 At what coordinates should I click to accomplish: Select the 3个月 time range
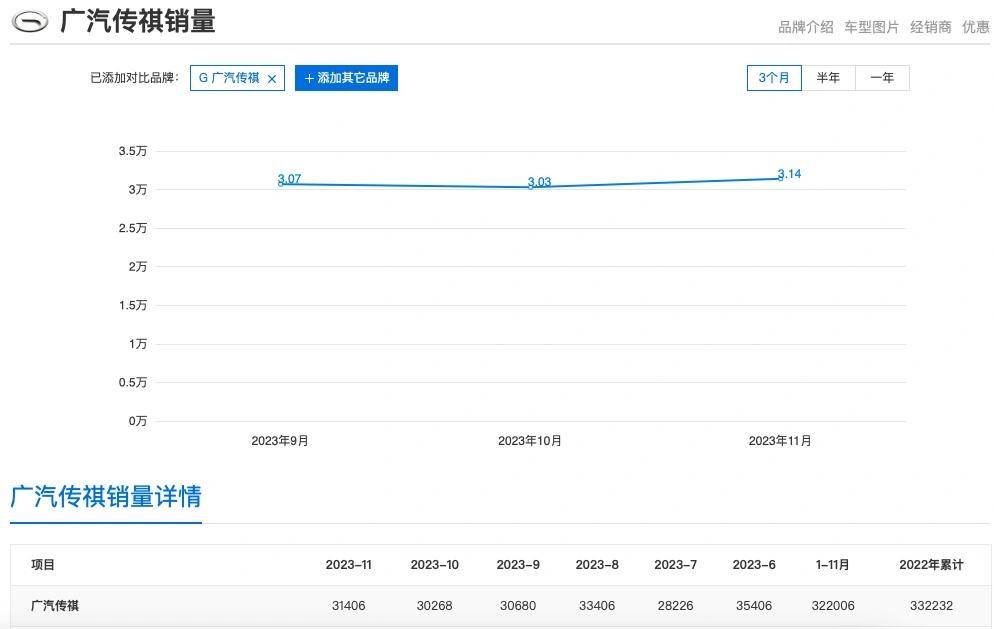click(774, 78)
